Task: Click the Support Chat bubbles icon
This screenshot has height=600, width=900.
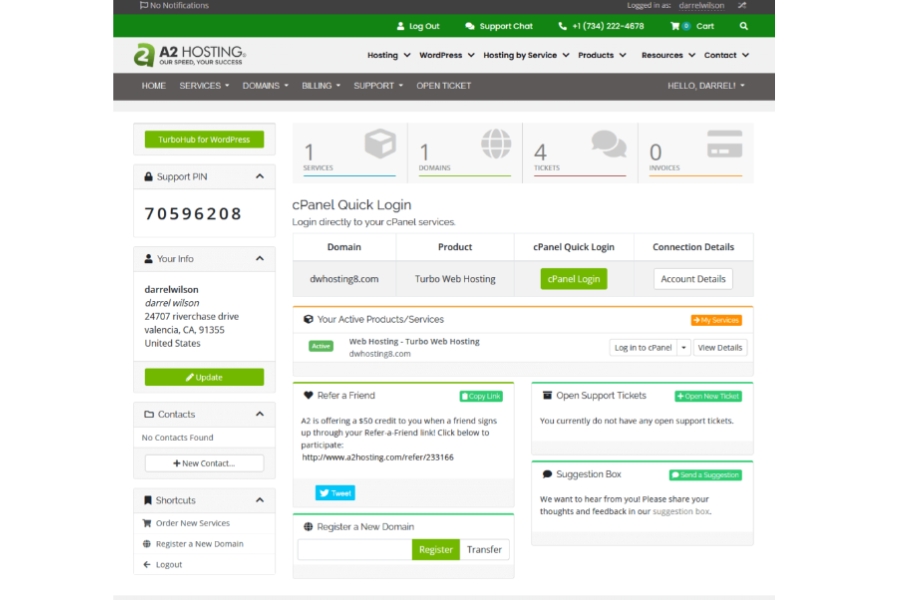Action: pyautogui.click(x=470, y=26)
